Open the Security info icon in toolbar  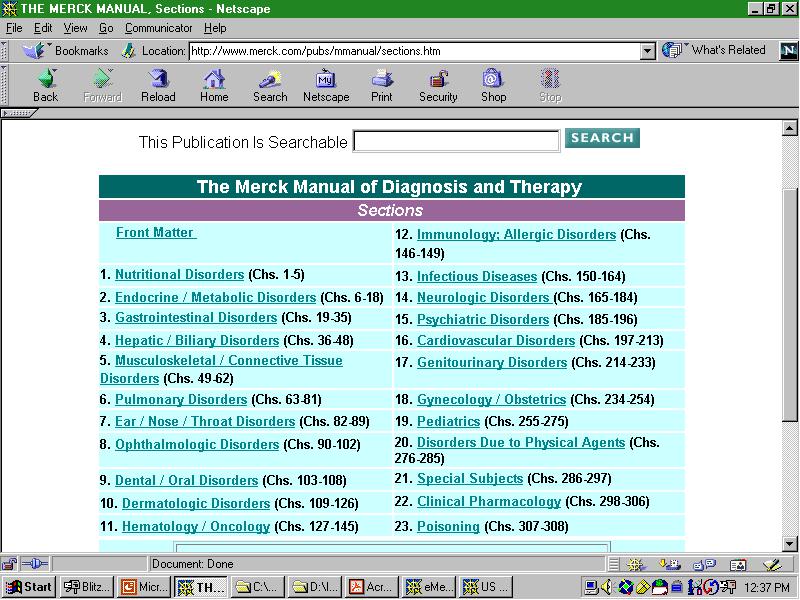point(438,85)
